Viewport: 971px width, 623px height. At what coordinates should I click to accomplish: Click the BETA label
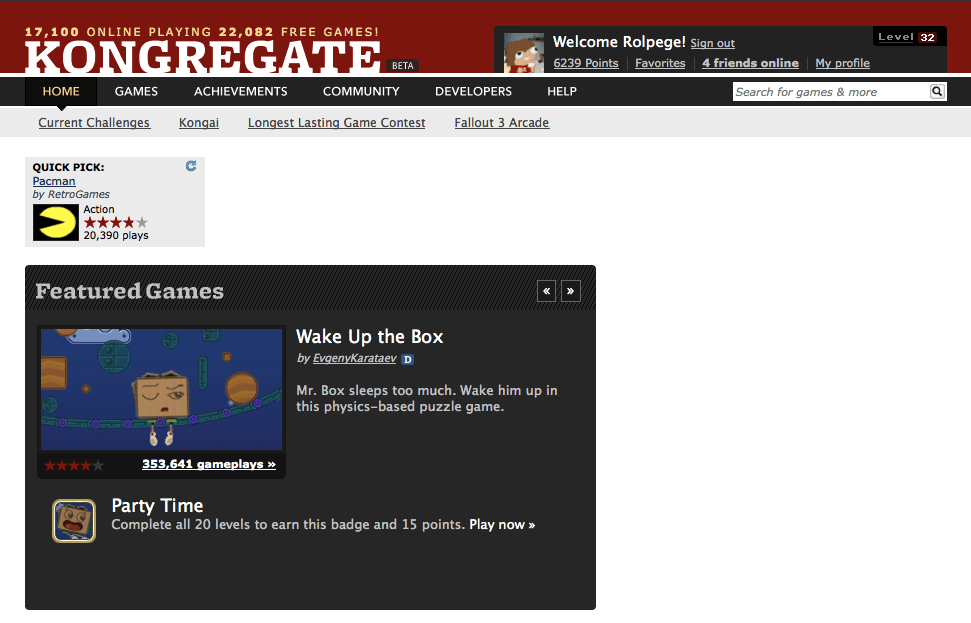tap(403, 66)
